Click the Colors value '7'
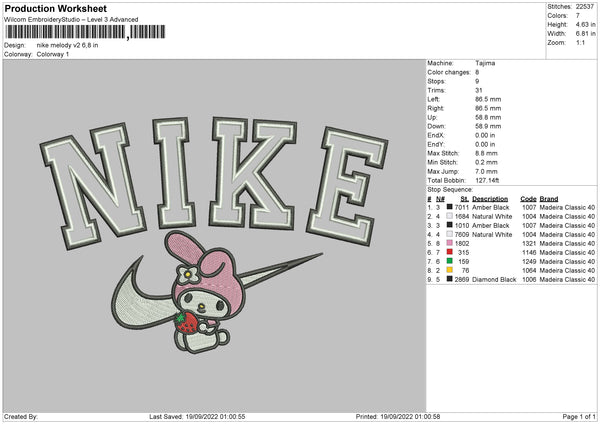Image resolution: width=600 pixels, height=424 pixels. click(578, 16)
